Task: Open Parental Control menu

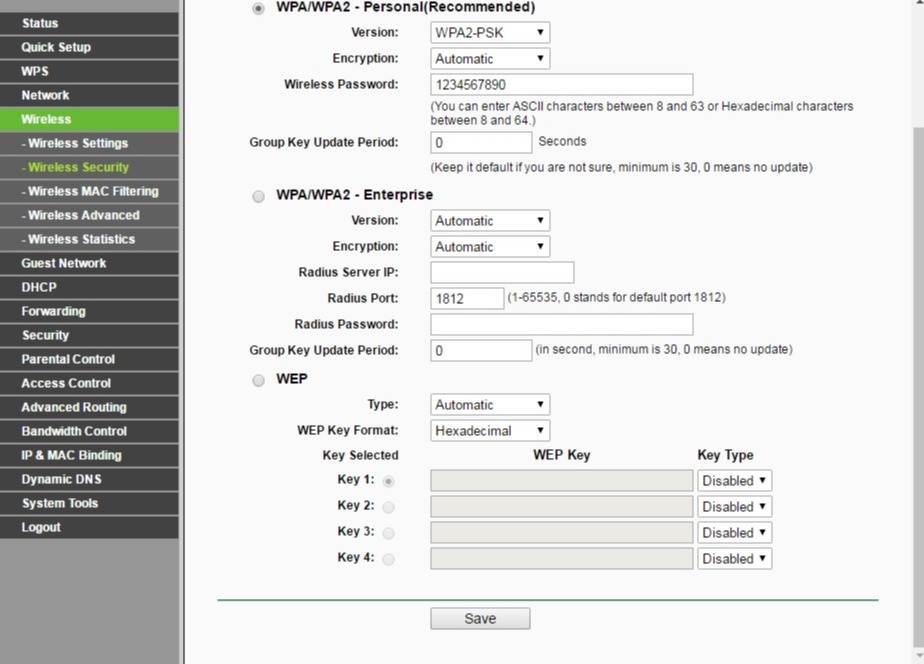Action: (x=89, y=359)
